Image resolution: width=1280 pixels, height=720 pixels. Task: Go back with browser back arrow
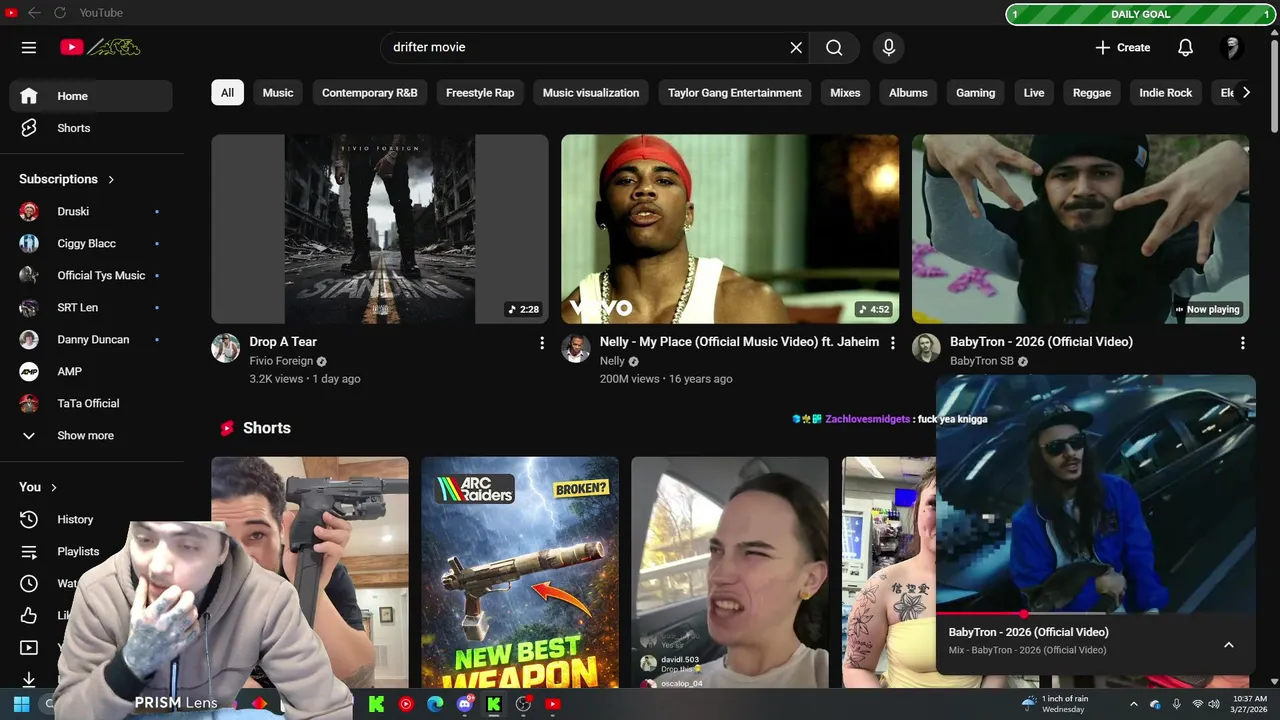coord(34,13)
